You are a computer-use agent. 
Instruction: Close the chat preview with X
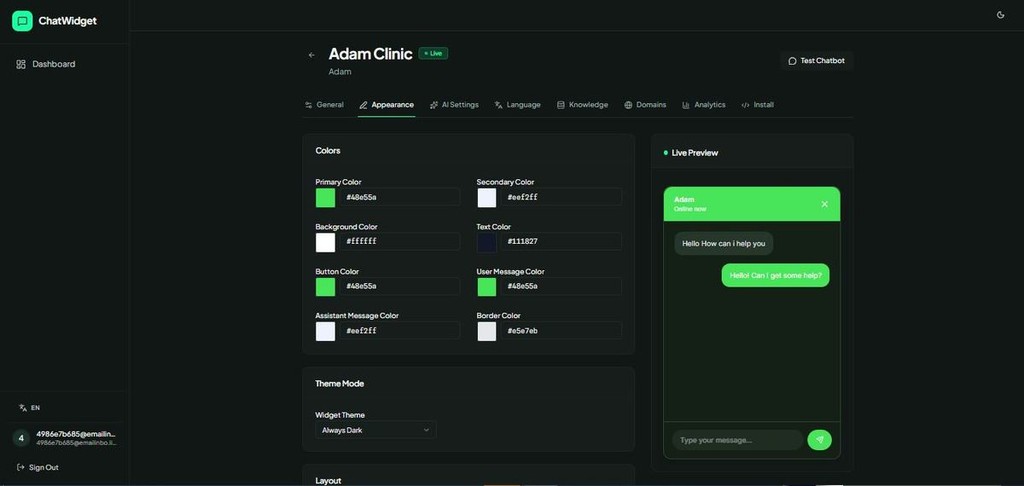click(x=824, y=204)
